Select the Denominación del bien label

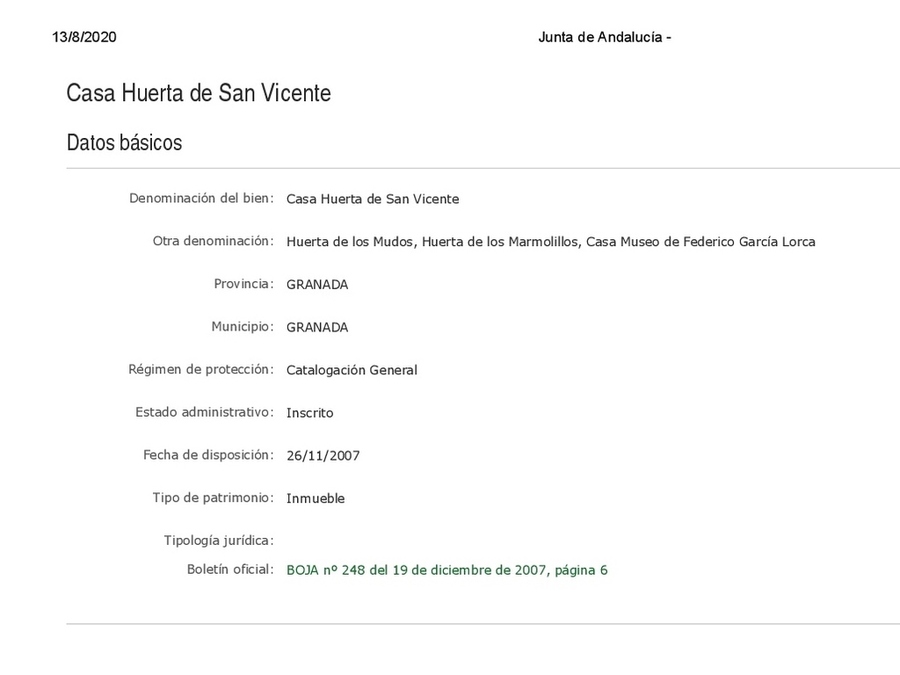[201, 198]
